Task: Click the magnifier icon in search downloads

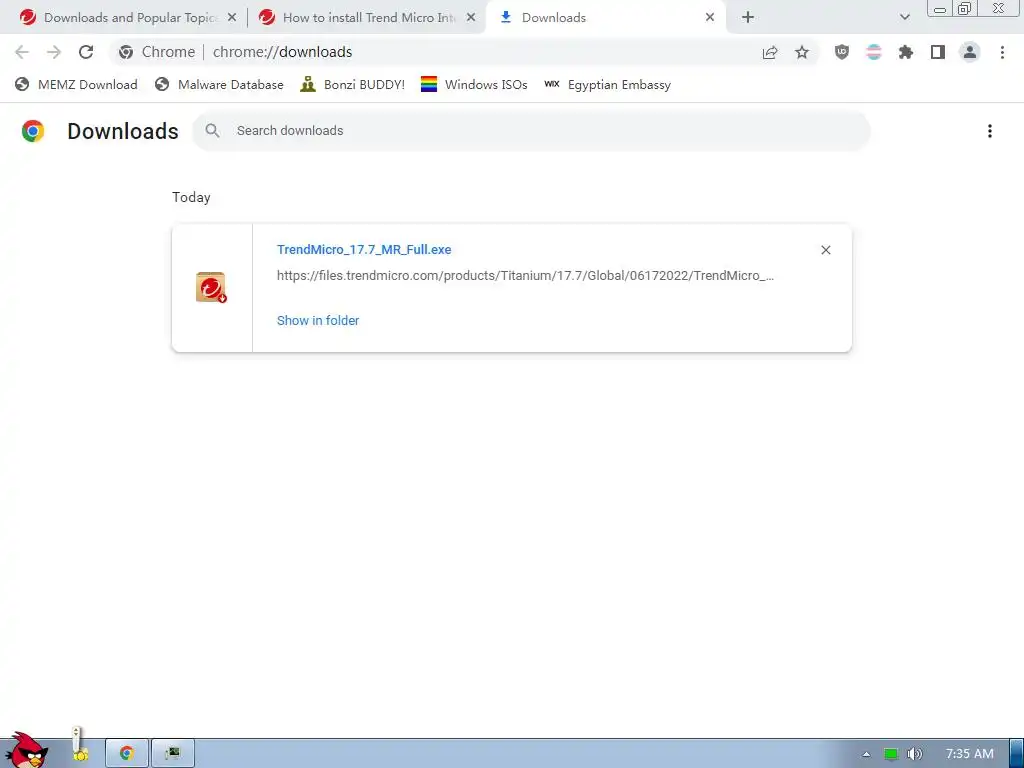Action: [212, 131]
